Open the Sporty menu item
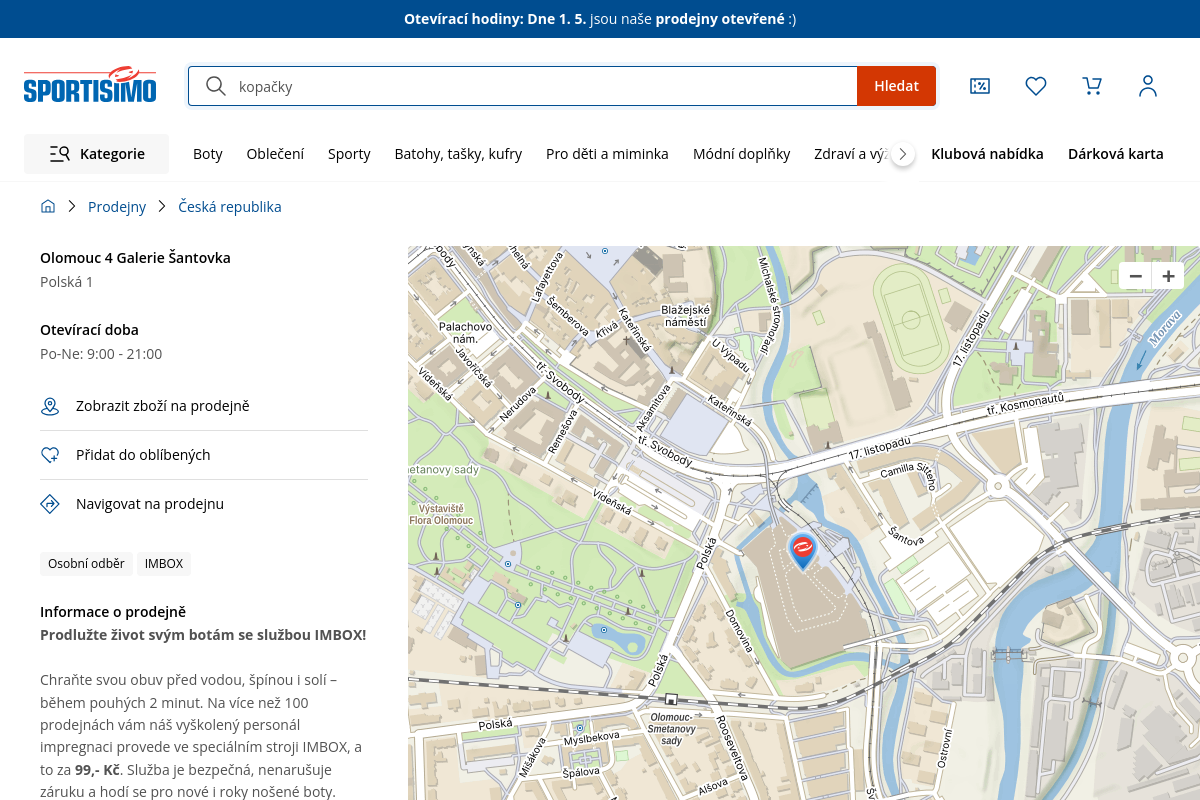The image size is (1200, 800). pos(349,154)
